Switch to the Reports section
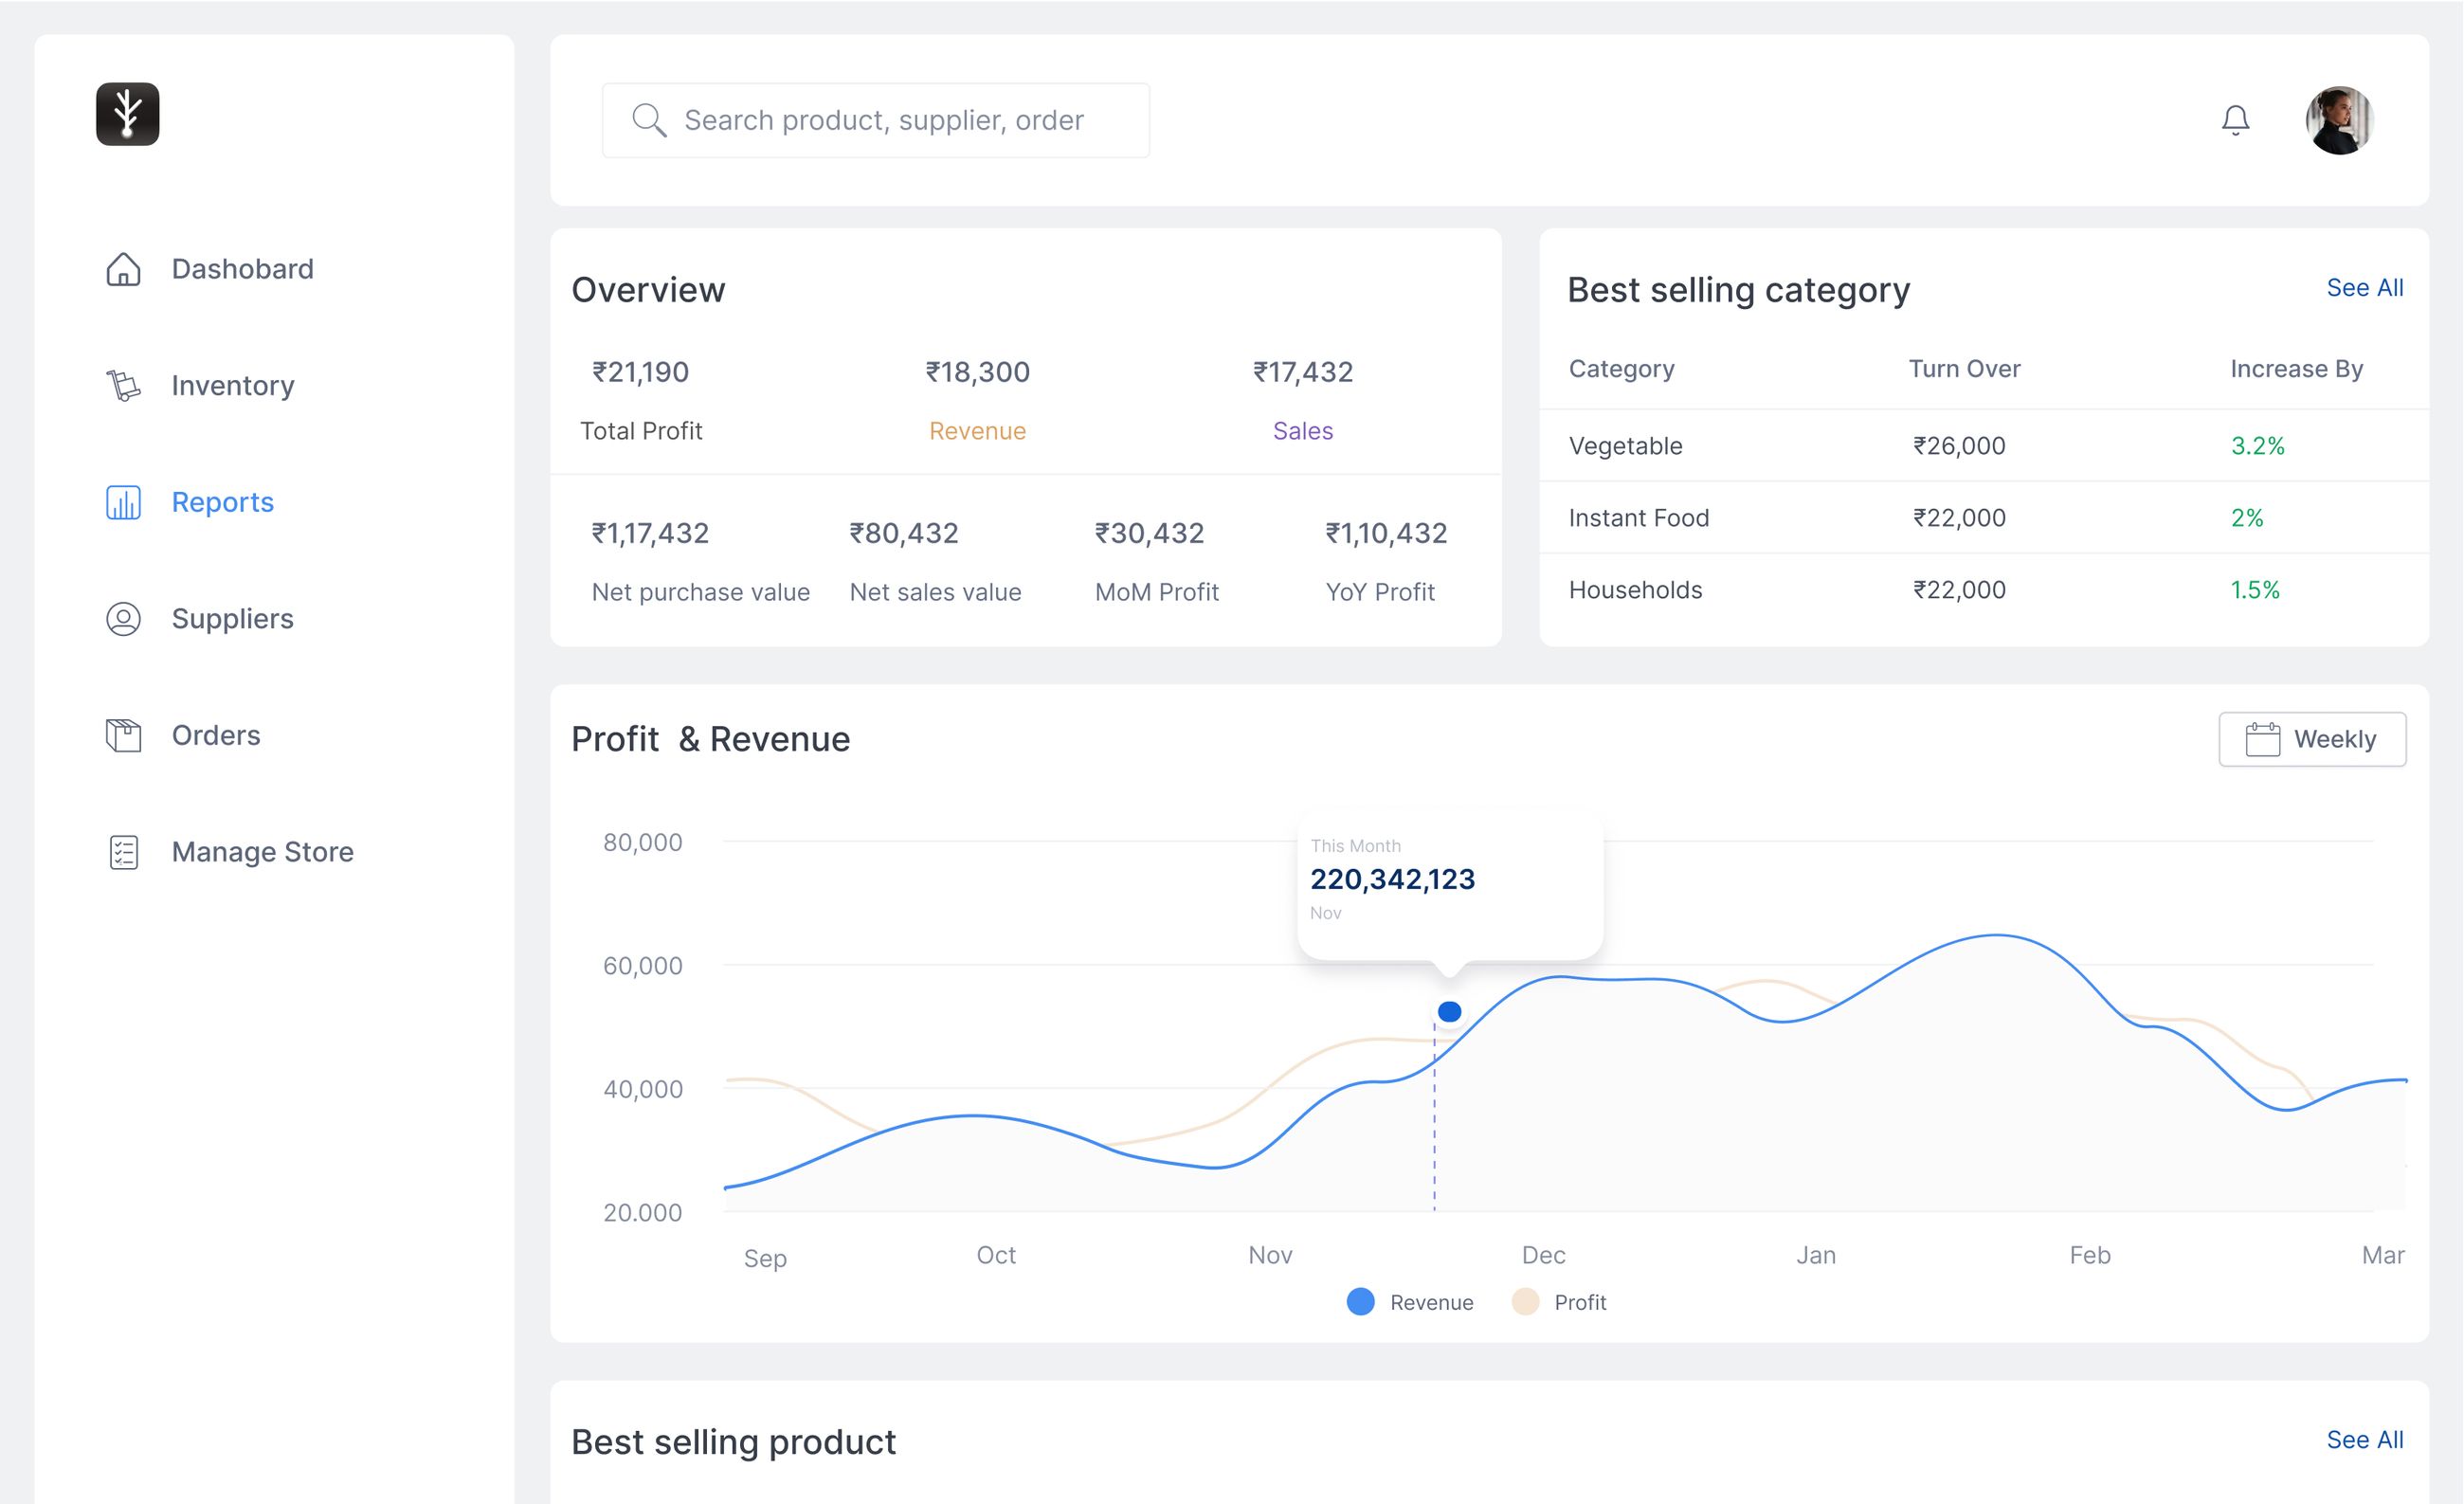 coord(222,502)
